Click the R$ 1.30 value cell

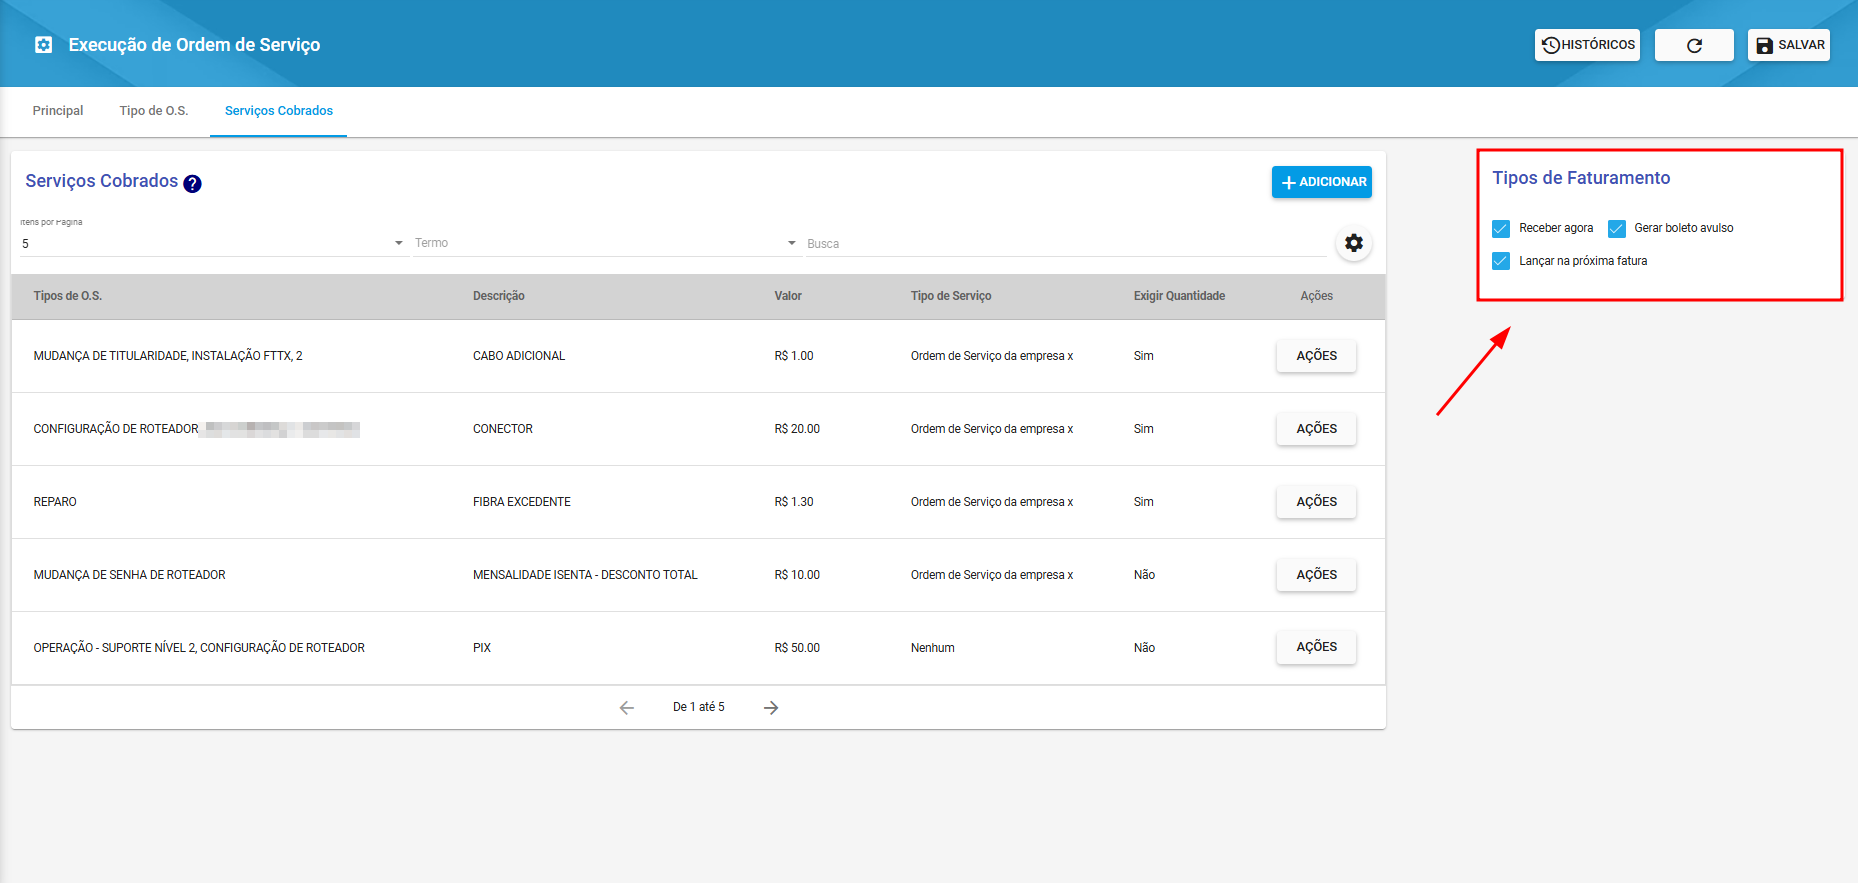(794, 502)
